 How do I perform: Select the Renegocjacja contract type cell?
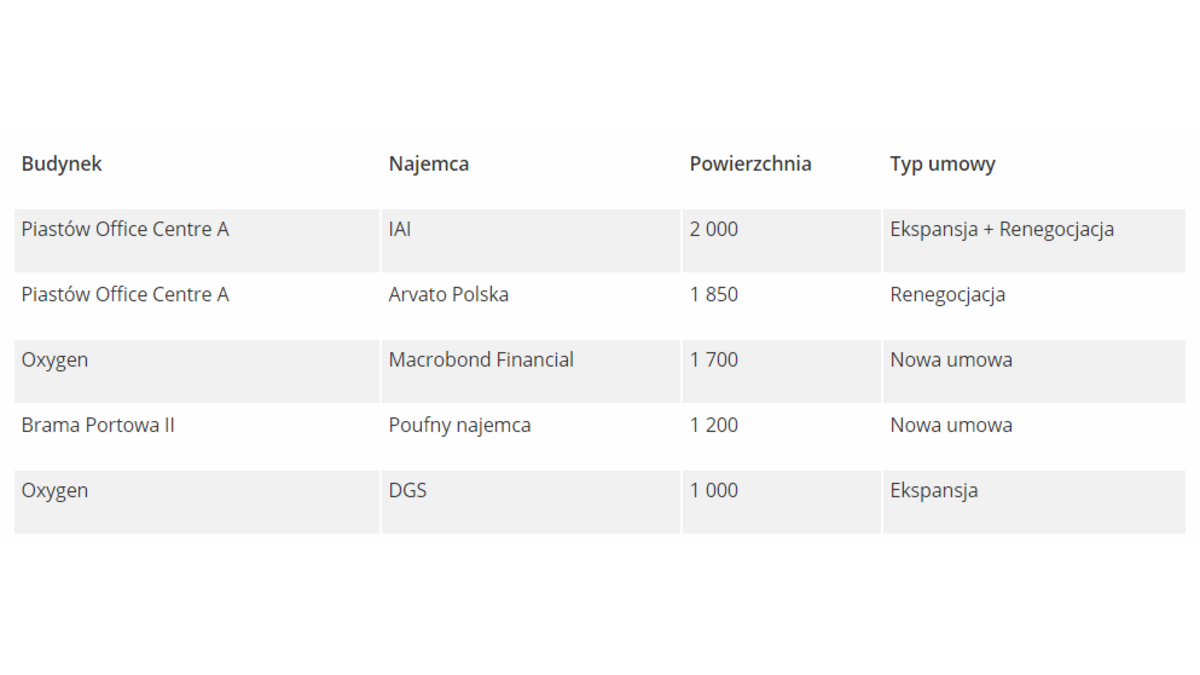947,295
